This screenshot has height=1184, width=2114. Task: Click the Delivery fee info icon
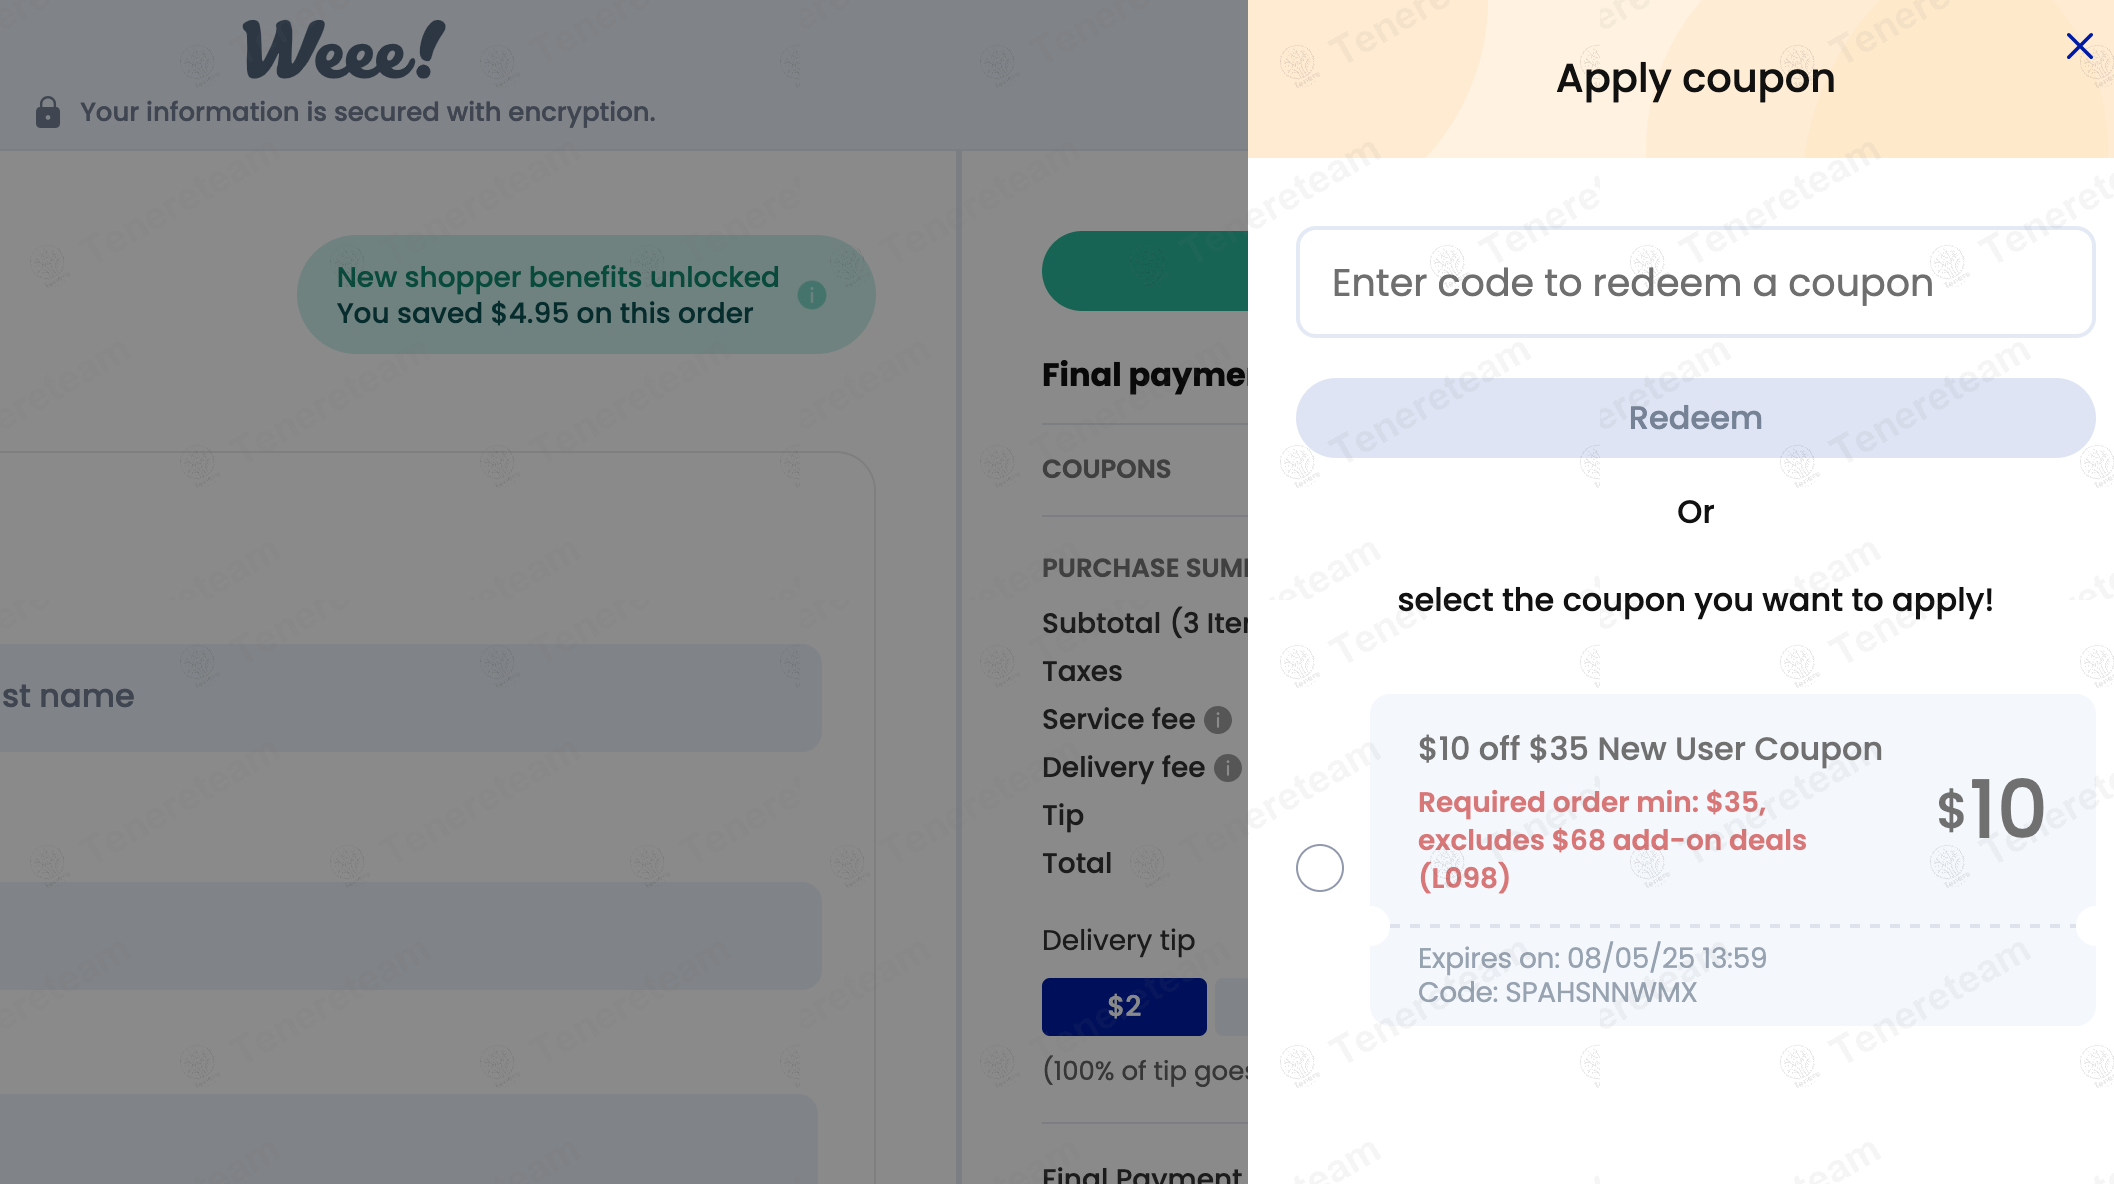tap(1227, 768)
